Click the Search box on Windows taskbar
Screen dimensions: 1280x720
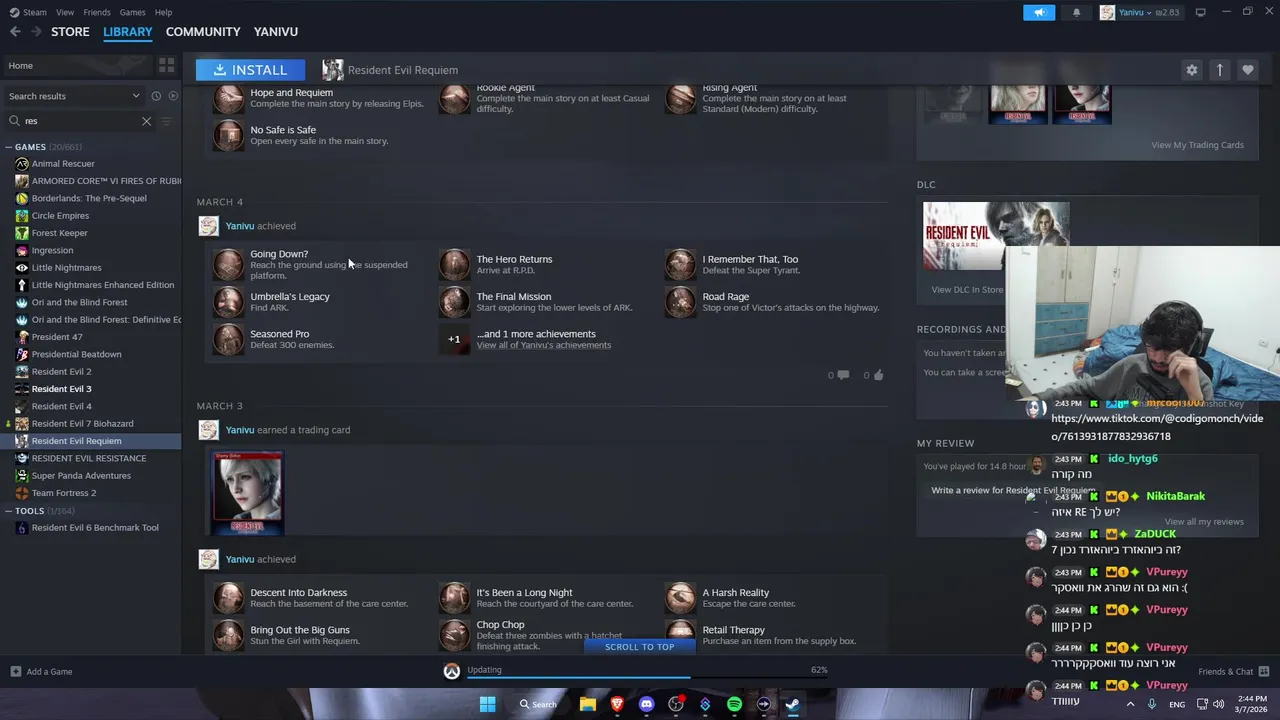(x=537, y=704)
